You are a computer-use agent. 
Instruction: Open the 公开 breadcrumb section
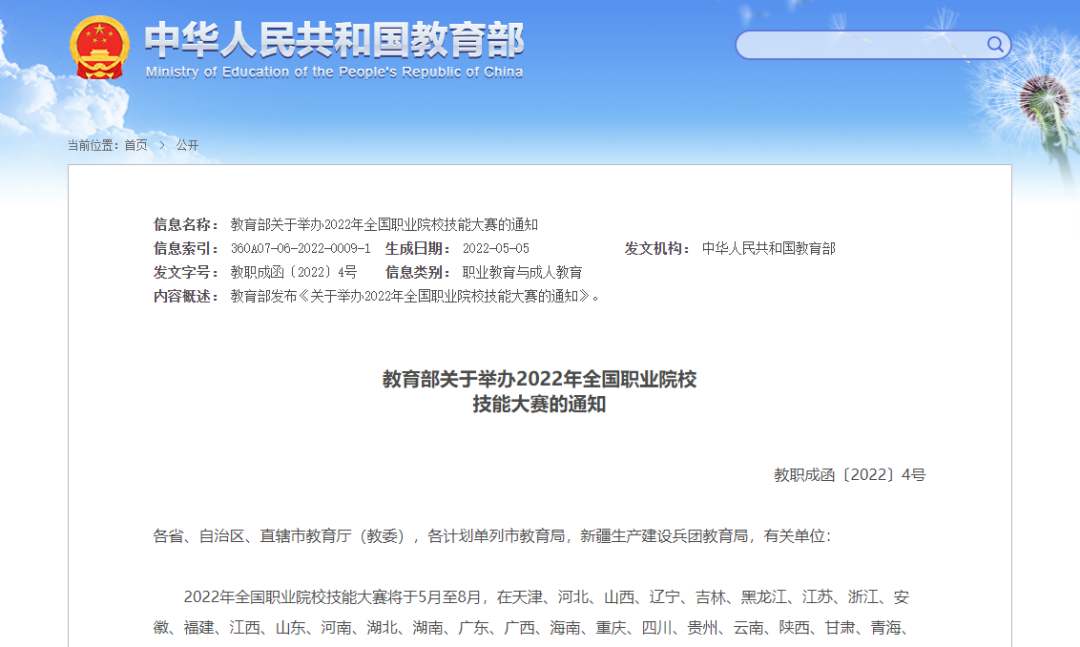pos(187,144)
